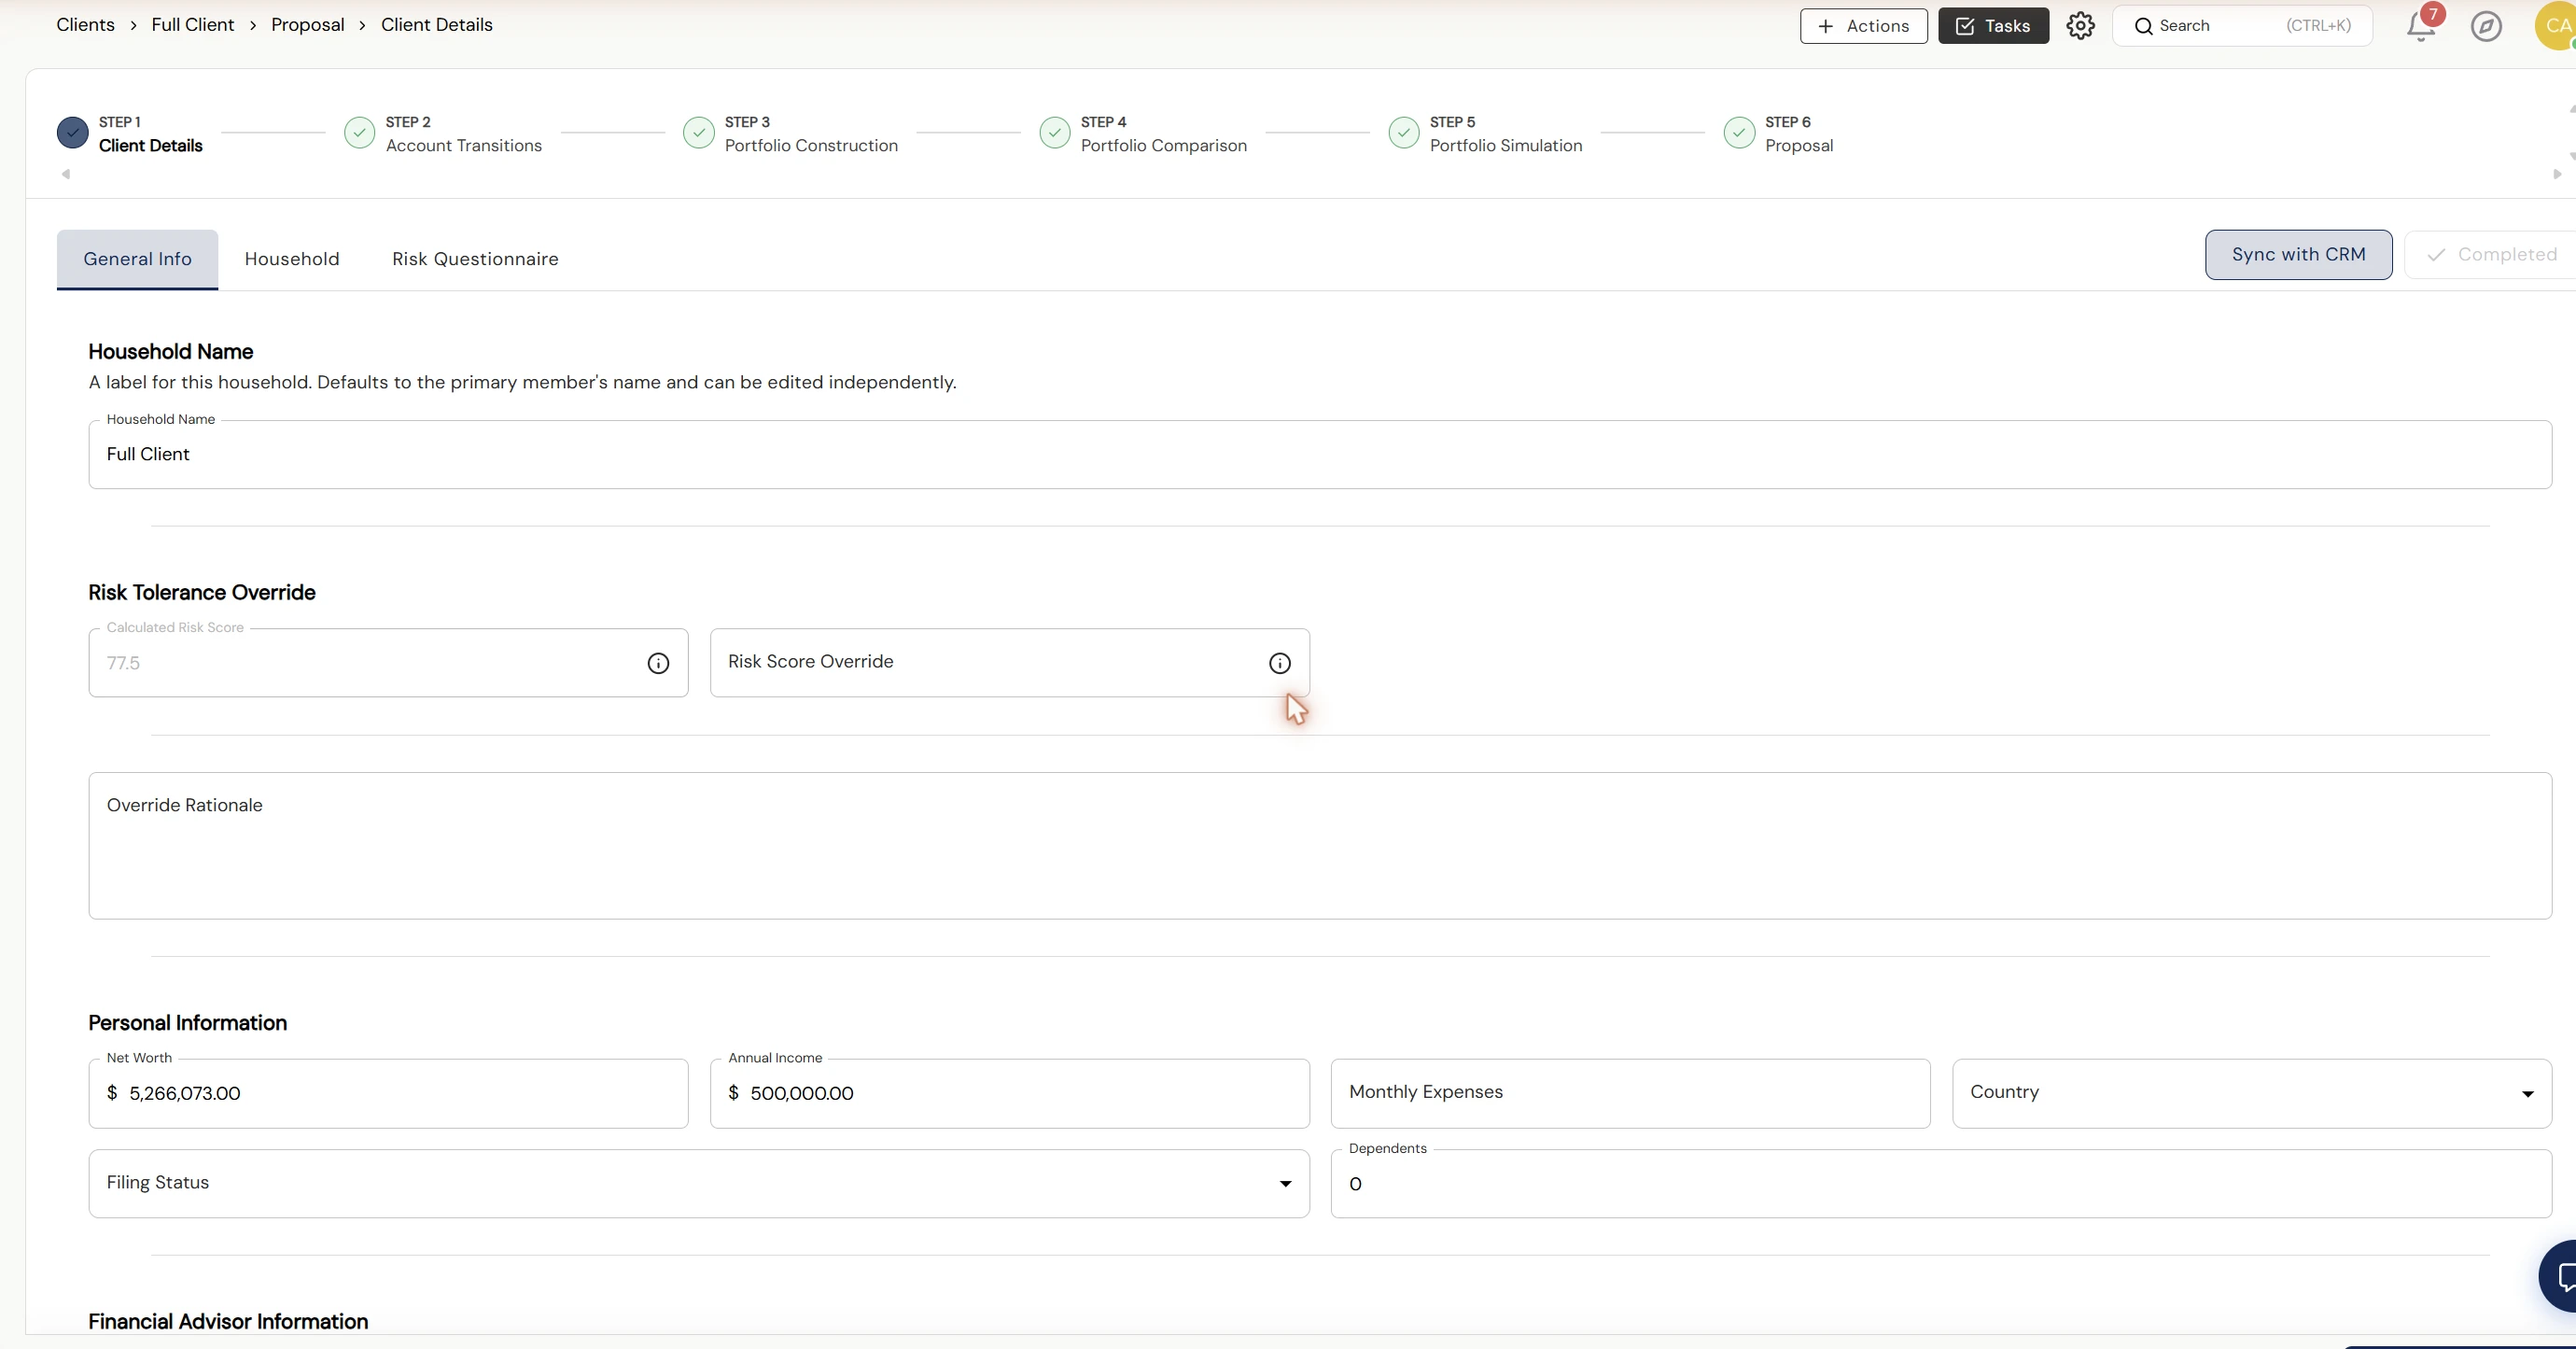
Task: Click Step 4 Portfolio Comparison checkmark
Action: click(x=1054, y=133)
